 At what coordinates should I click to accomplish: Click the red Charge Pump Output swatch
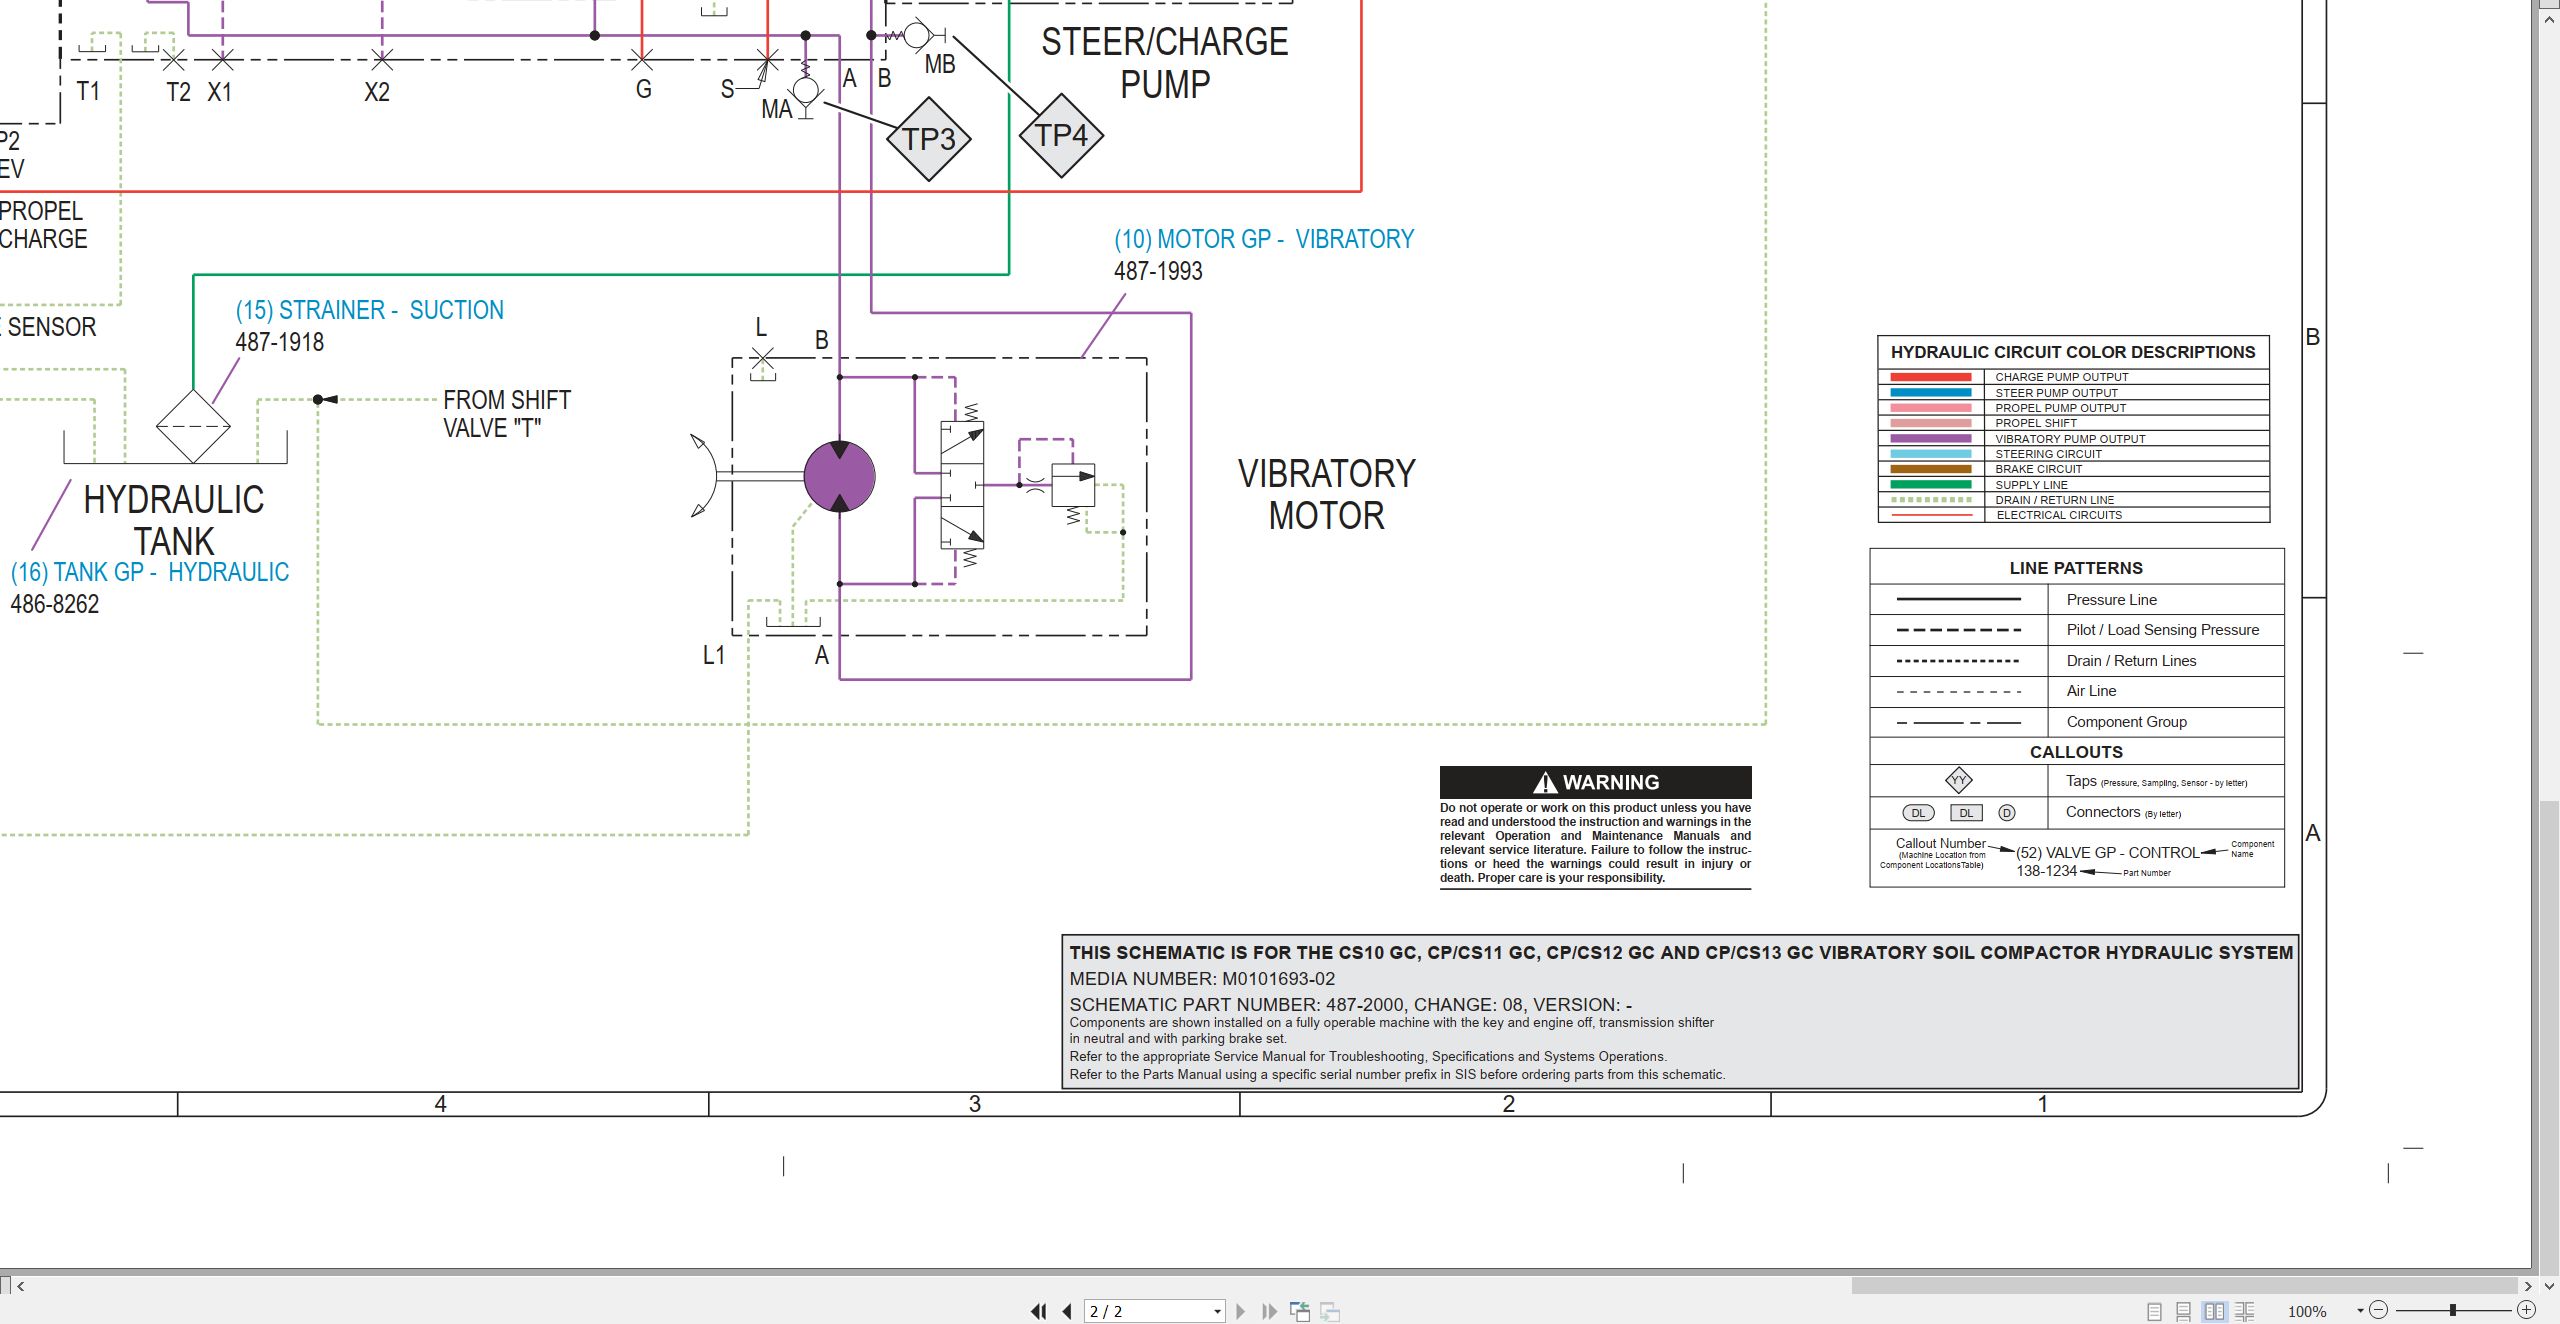1930,377
